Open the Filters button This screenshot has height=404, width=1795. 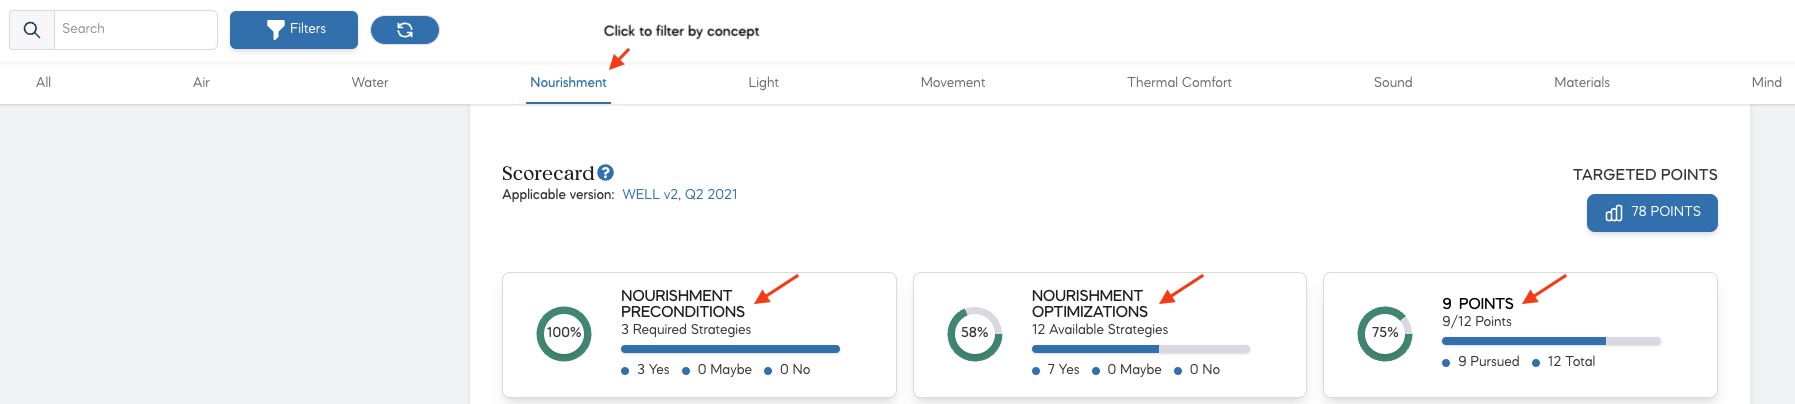(x=294, y=30)
